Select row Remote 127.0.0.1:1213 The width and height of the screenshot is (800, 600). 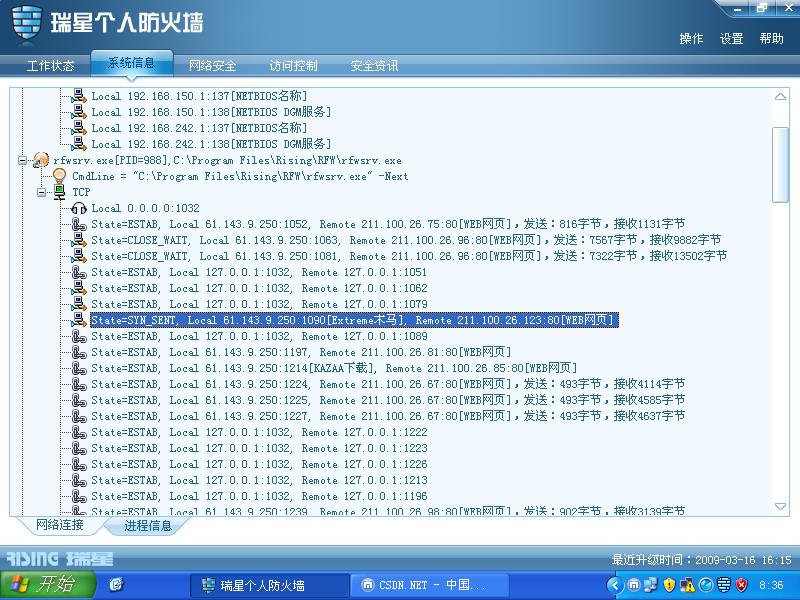(x=259, y=480)
